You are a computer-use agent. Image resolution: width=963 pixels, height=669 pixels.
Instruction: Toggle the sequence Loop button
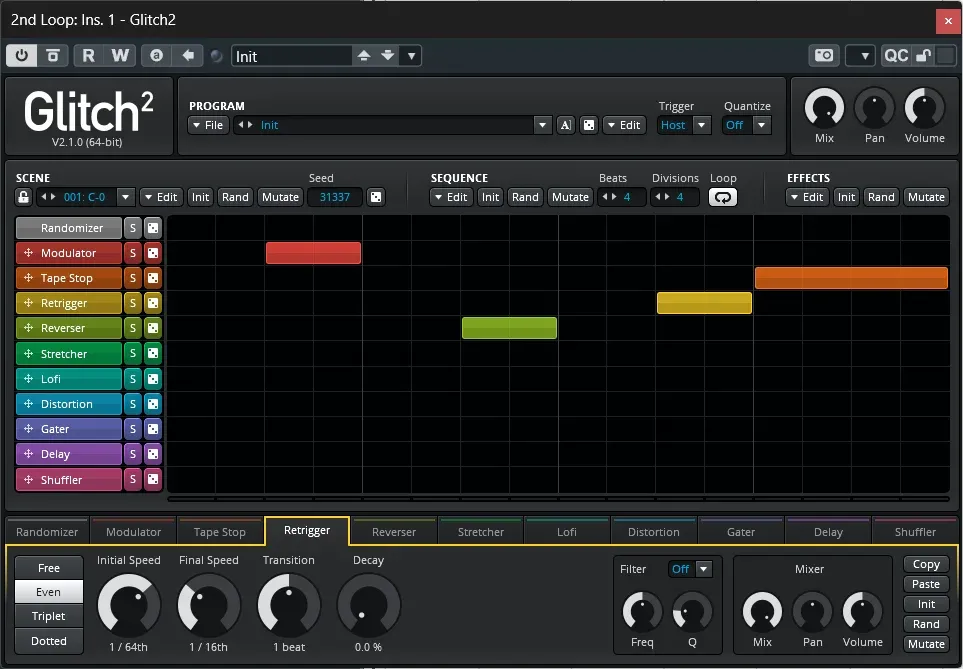pos(723,197)
